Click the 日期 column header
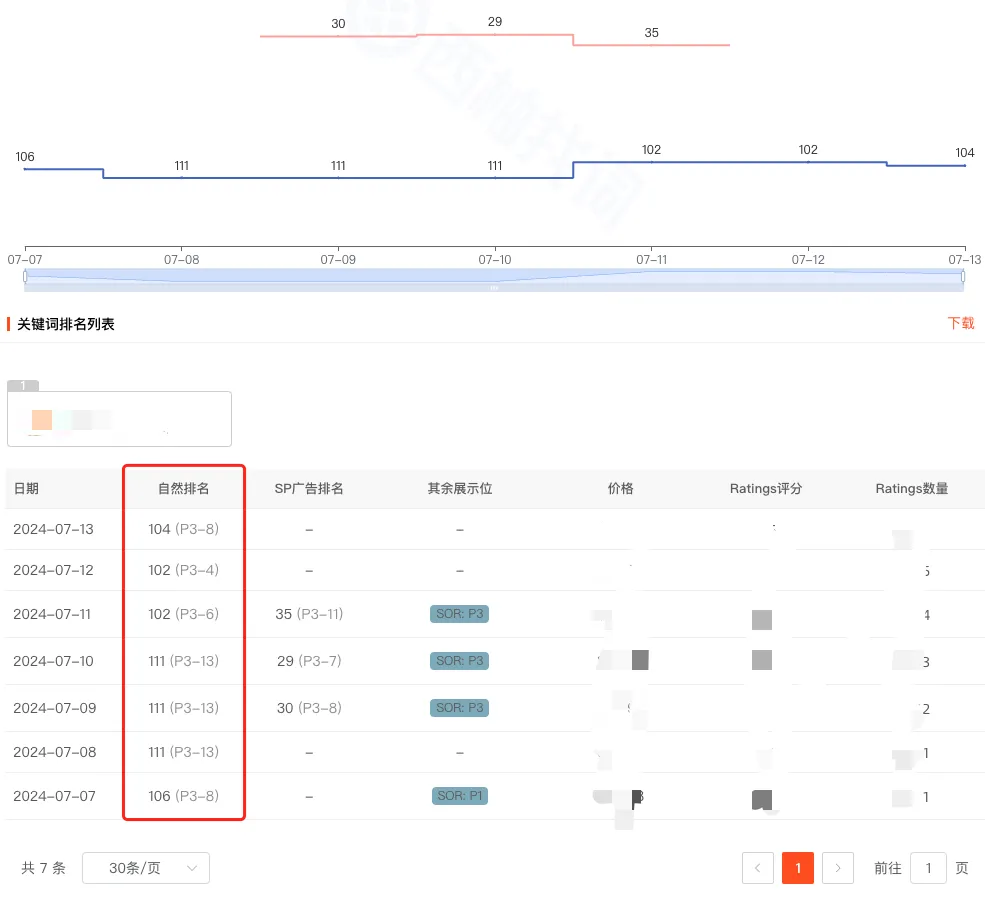This screenshot has height=899, width=985. (x=26, y=489)
